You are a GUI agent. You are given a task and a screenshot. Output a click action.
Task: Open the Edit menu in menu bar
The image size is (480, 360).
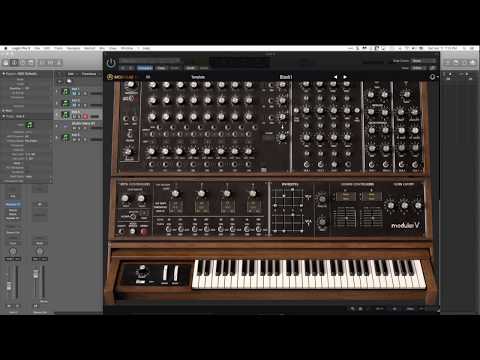(x=47, y=48)
